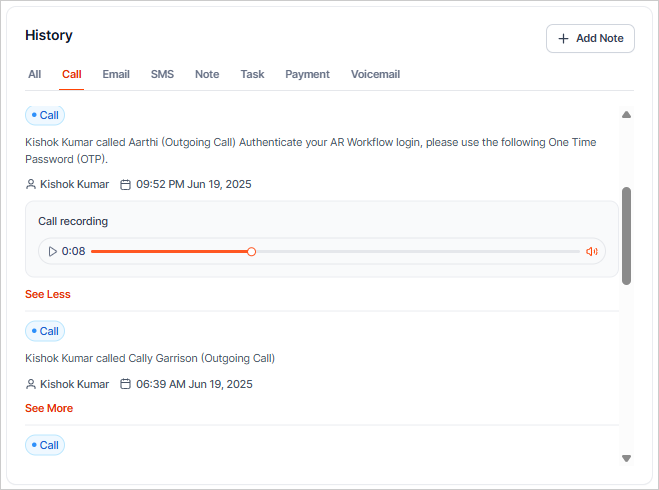The height and width of the screenshot is (490, 659).
Task: Click the audio progress slider handle
Action: click(251, 252)
